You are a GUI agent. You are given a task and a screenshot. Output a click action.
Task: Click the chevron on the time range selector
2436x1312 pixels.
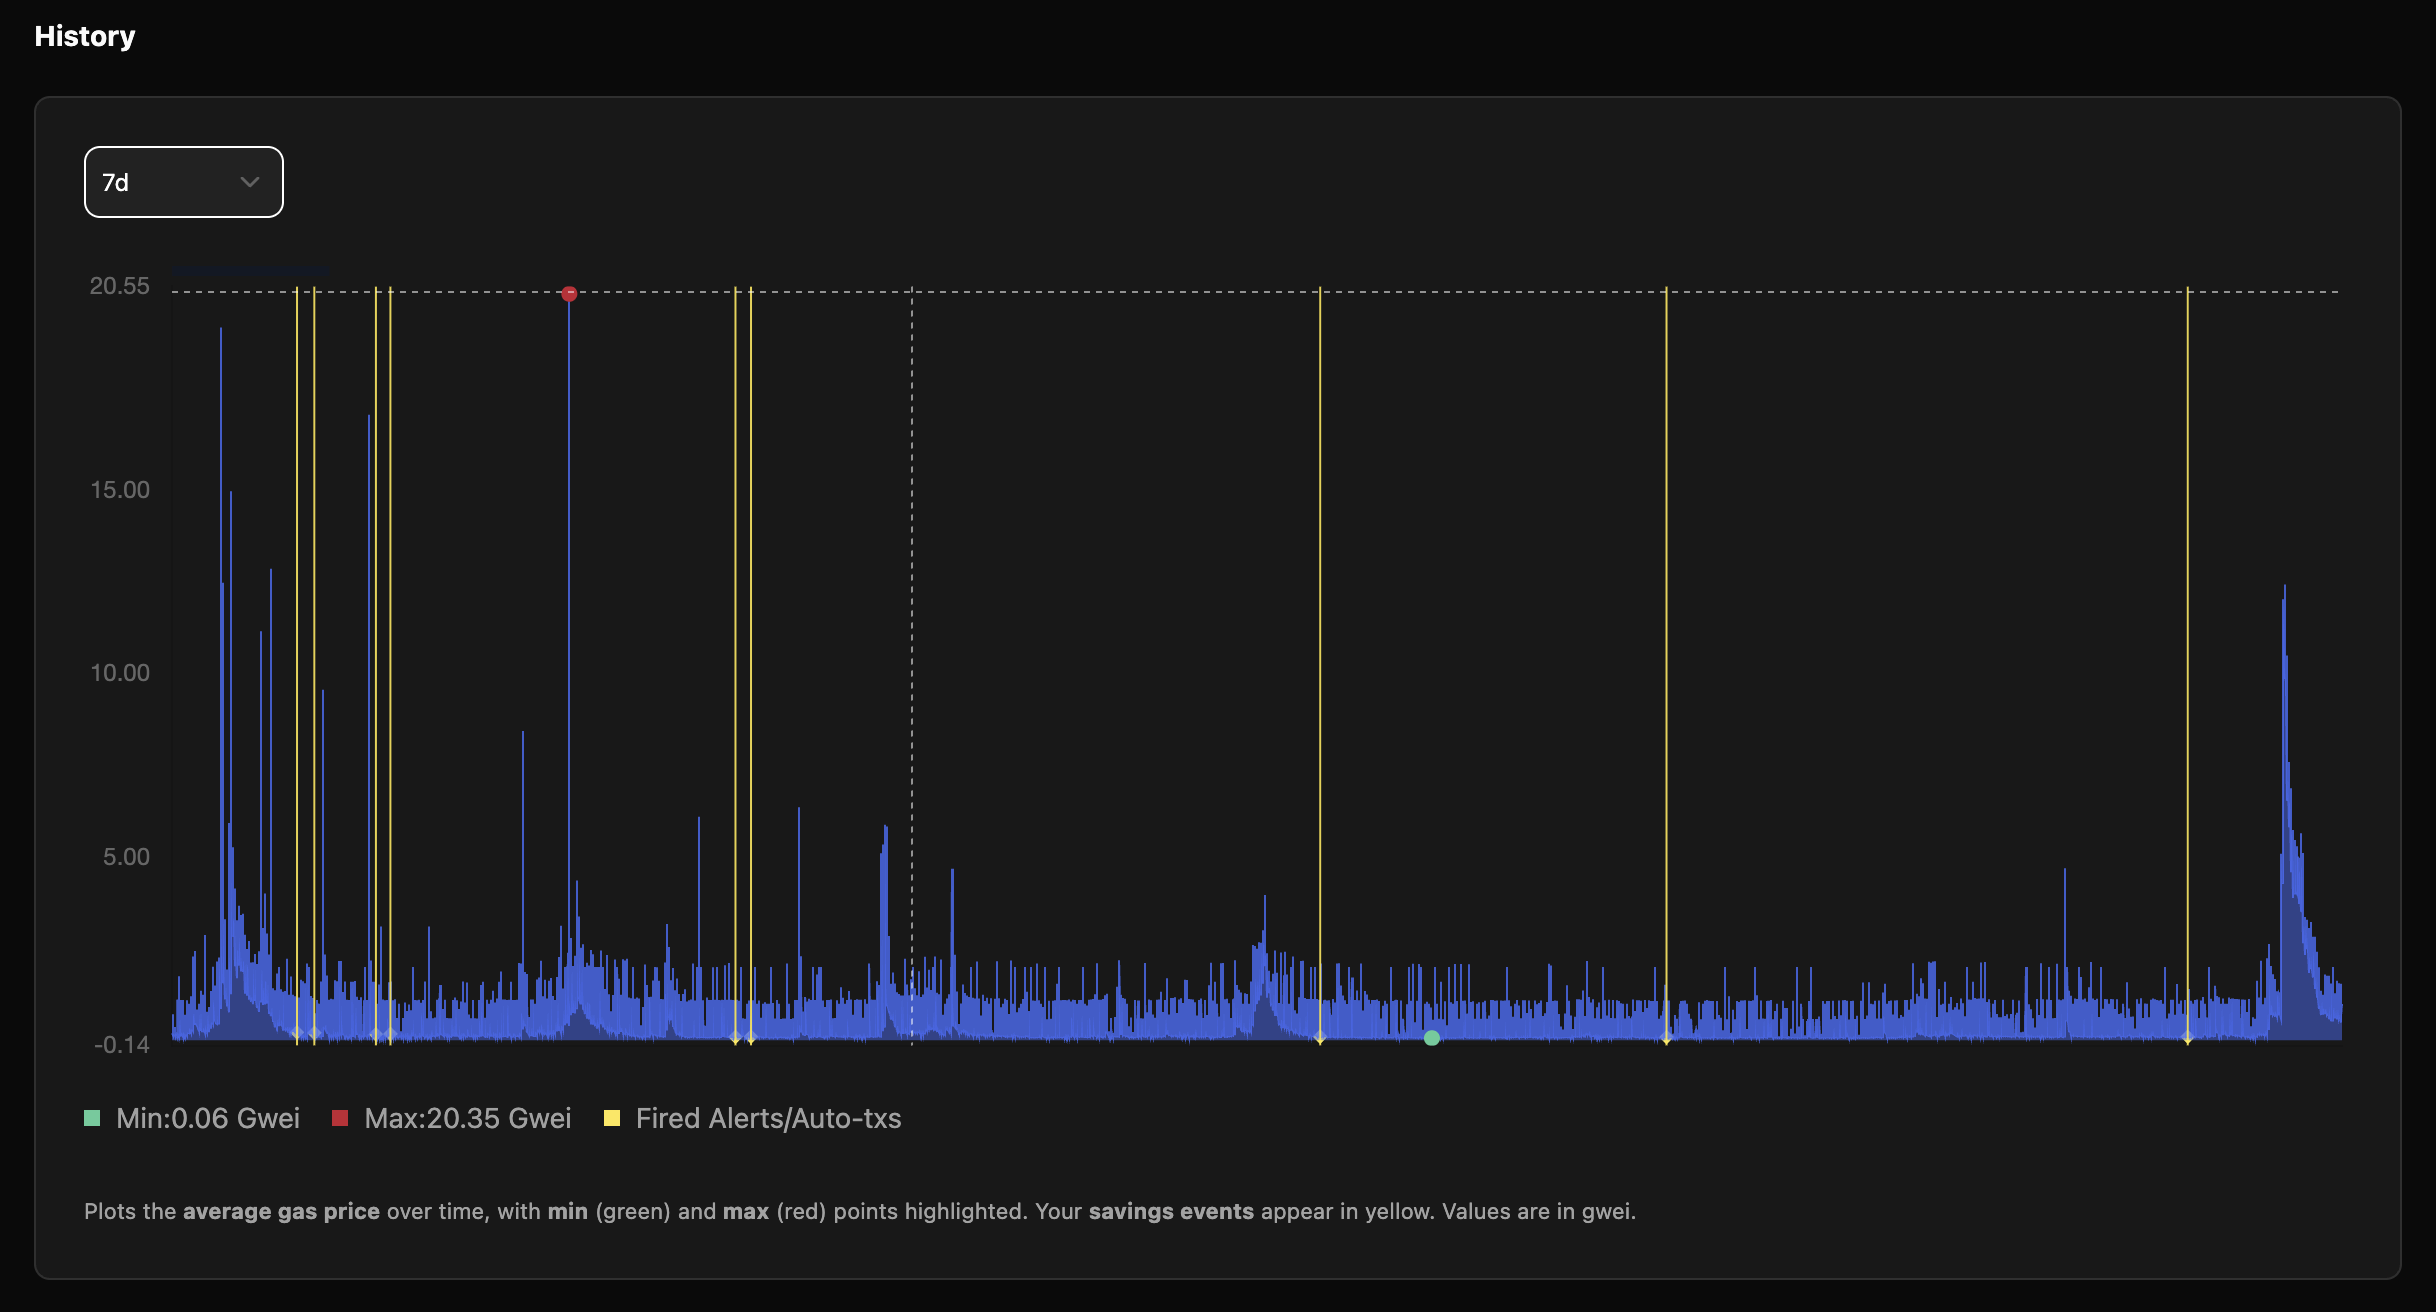tap(249, 182)
